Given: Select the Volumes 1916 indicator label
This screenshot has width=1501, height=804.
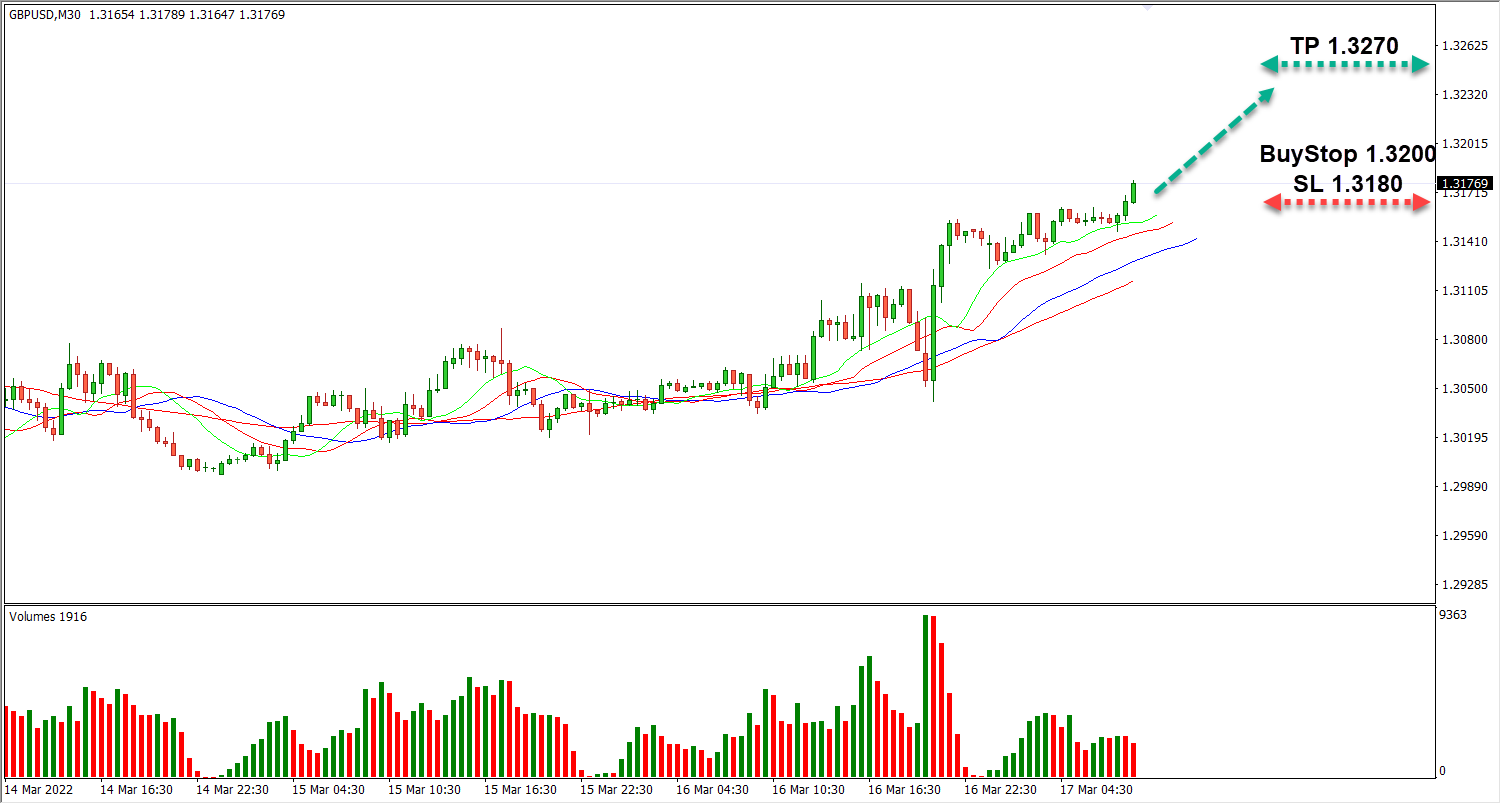Looking at the screenshot, I should (48, 617).
